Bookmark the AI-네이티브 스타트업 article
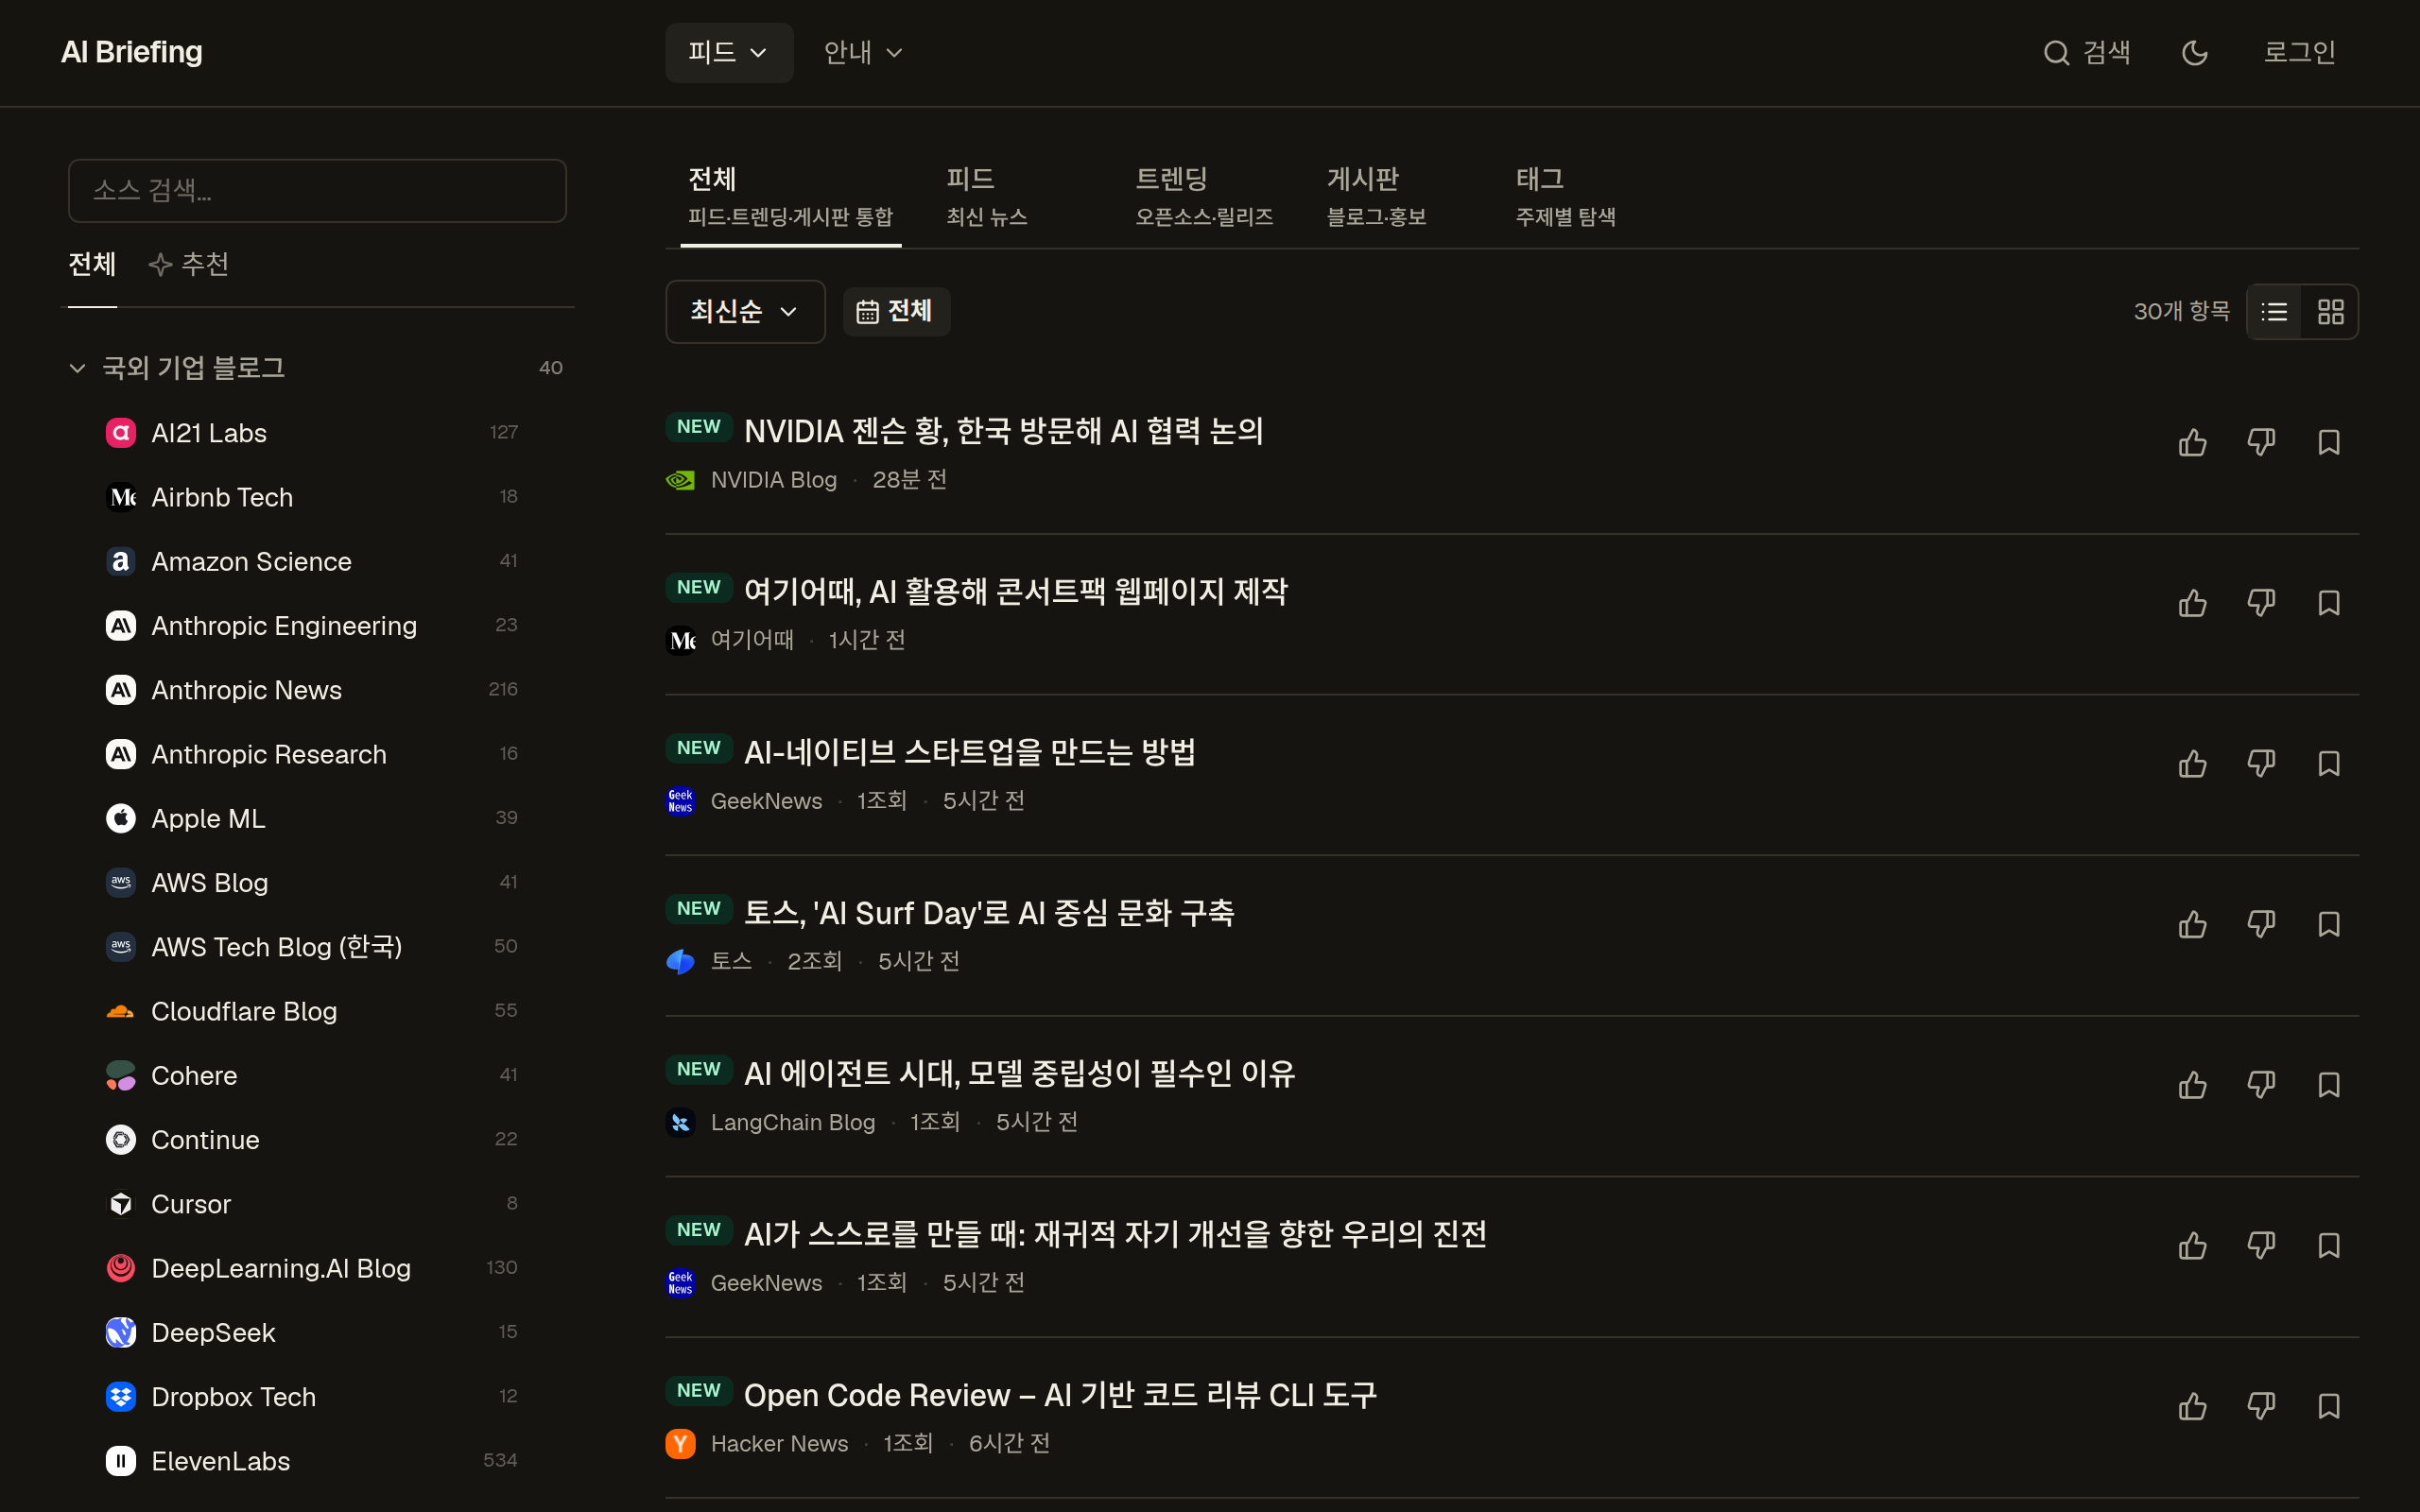The height and width of the screenshot is (1512, 2420). [x=2329, y=764]
